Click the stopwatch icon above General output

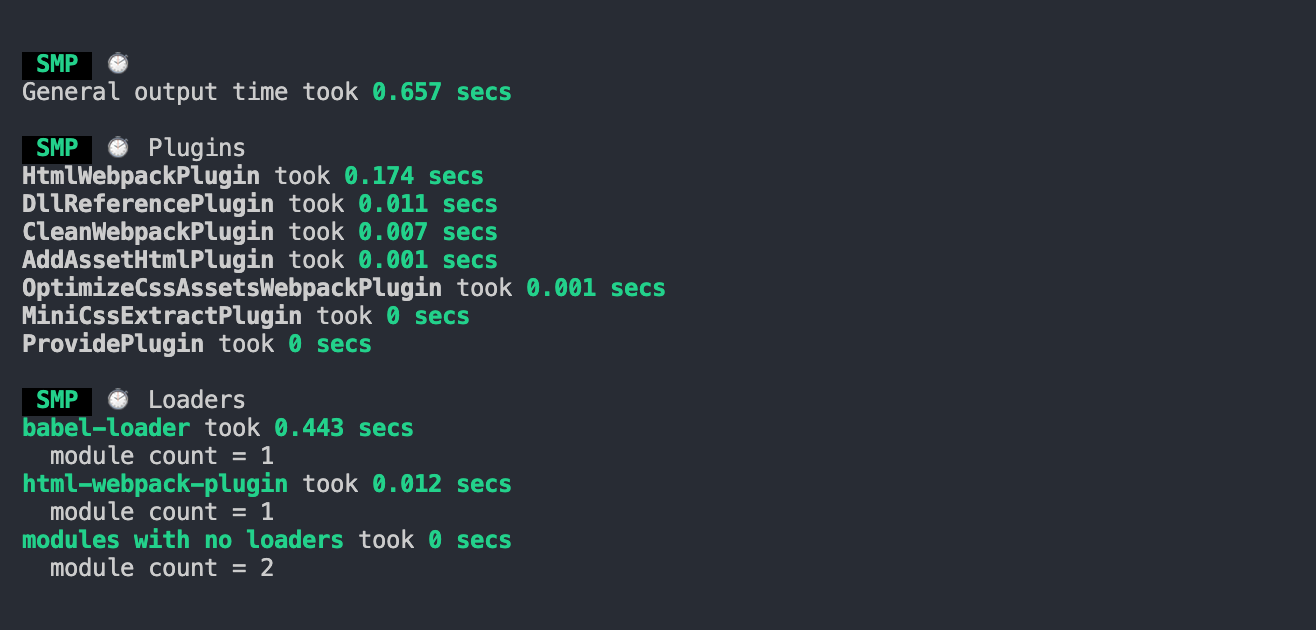(119, 63)
